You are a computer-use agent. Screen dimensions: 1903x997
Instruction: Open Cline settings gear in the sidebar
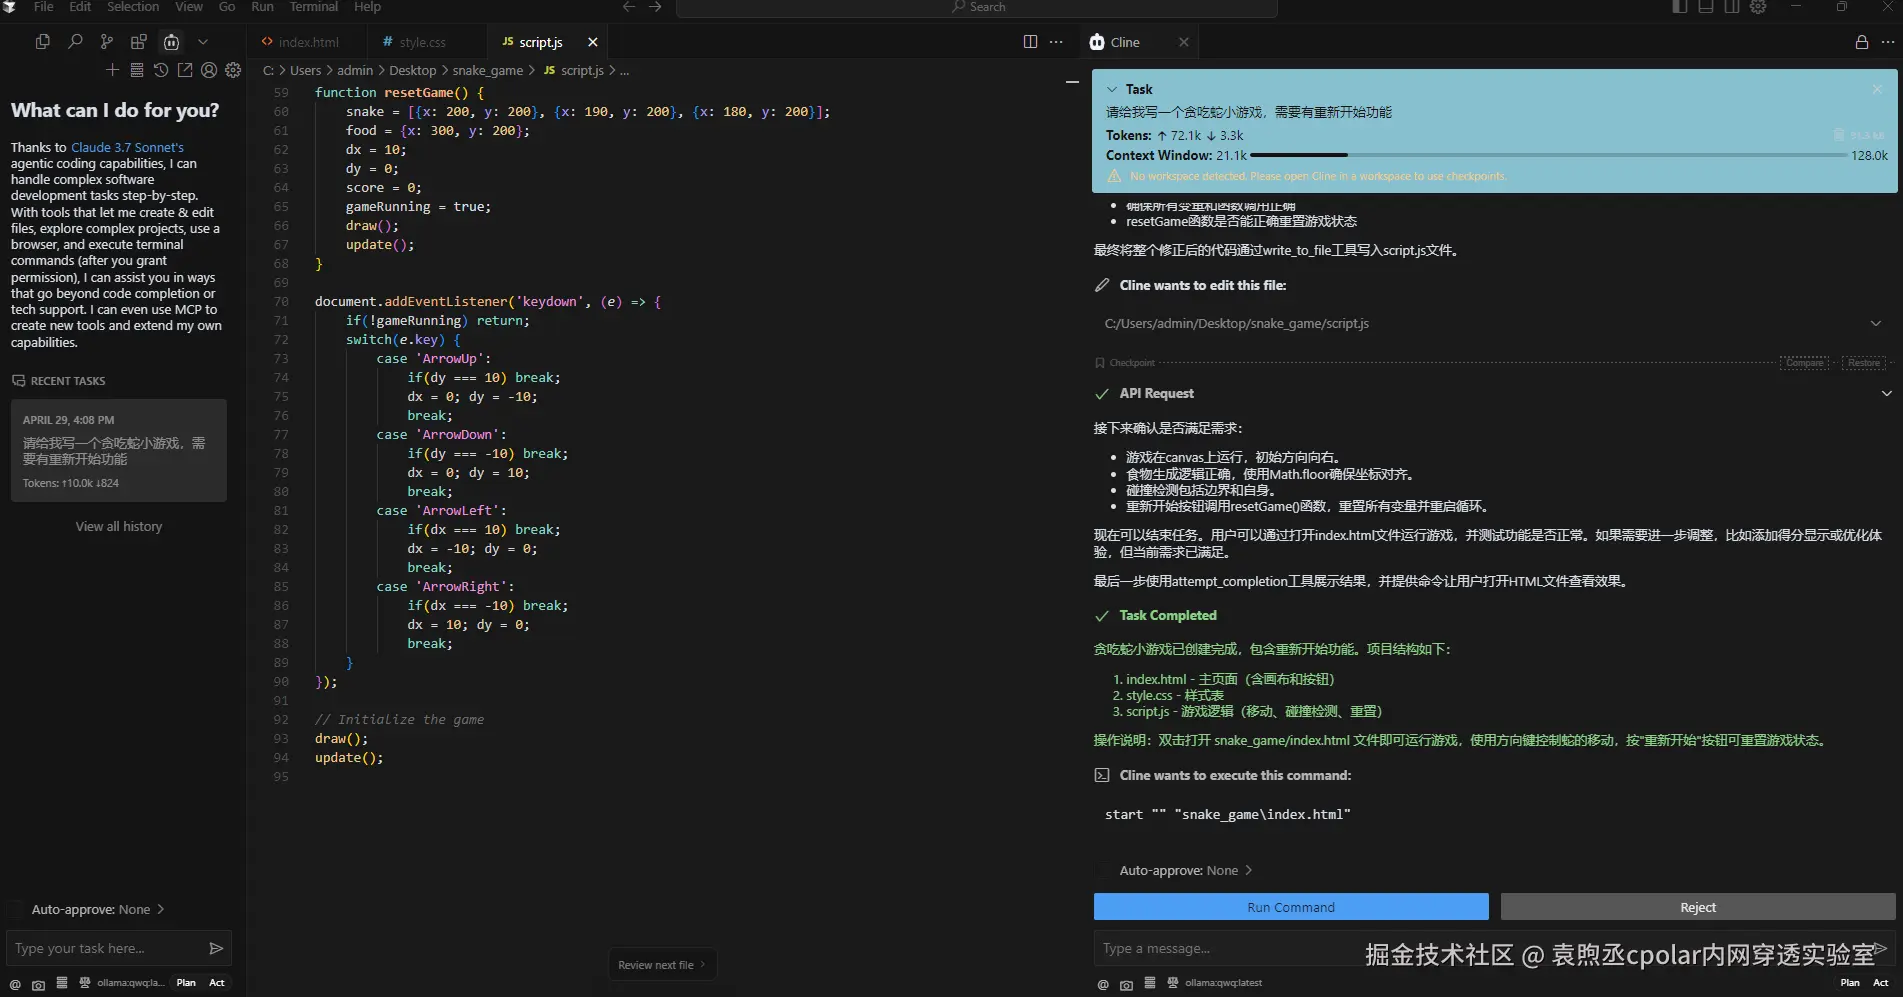pyautogui.click(x=233, y=70)
